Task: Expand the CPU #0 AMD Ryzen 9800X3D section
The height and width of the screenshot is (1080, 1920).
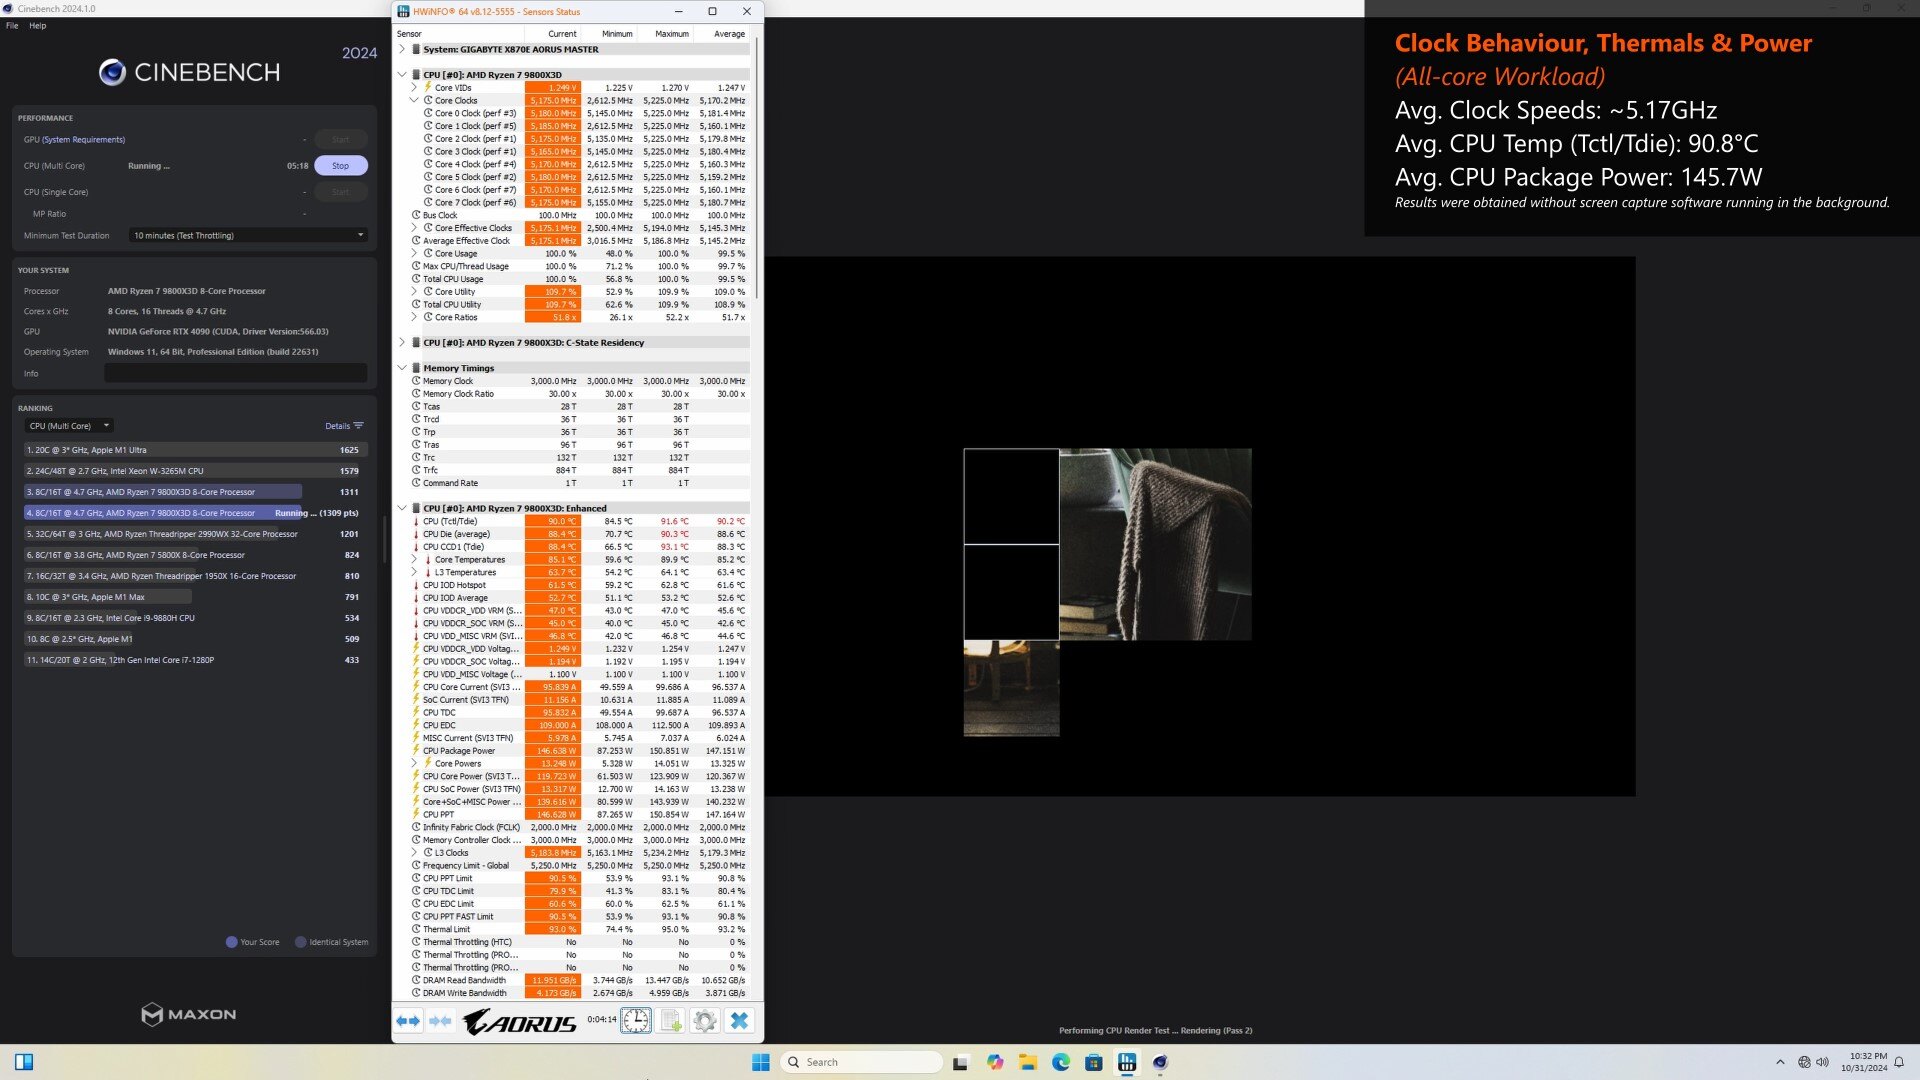Action: (x=401, y=74)
